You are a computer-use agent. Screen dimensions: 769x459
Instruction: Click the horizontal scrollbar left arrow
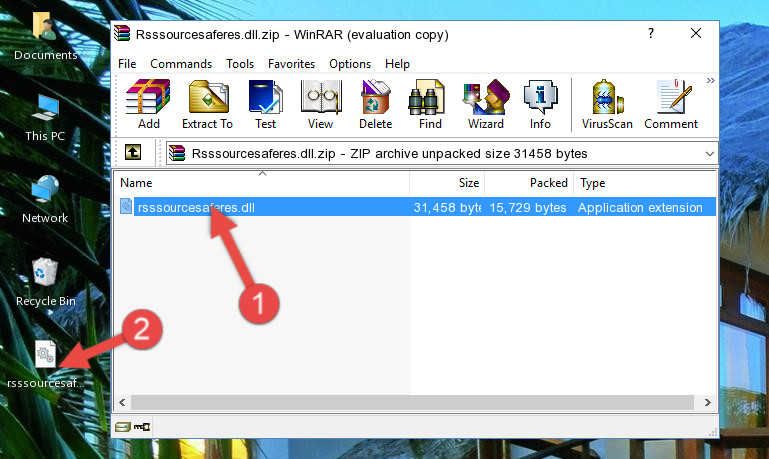point(122,403)
